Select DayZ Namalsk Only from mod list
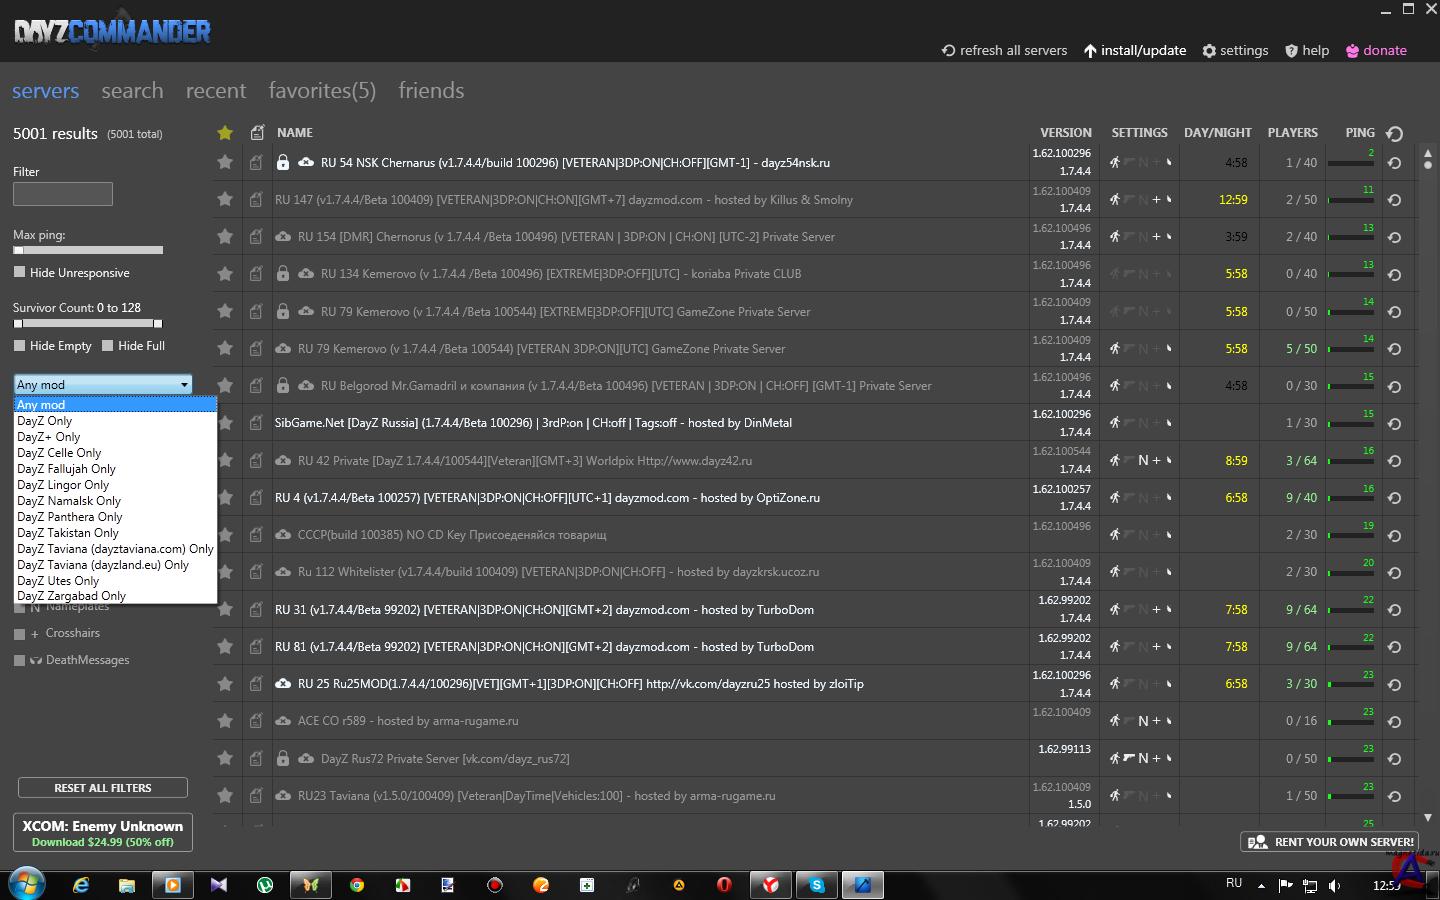This screenshot has height=900, width=1440. (69, 501)
